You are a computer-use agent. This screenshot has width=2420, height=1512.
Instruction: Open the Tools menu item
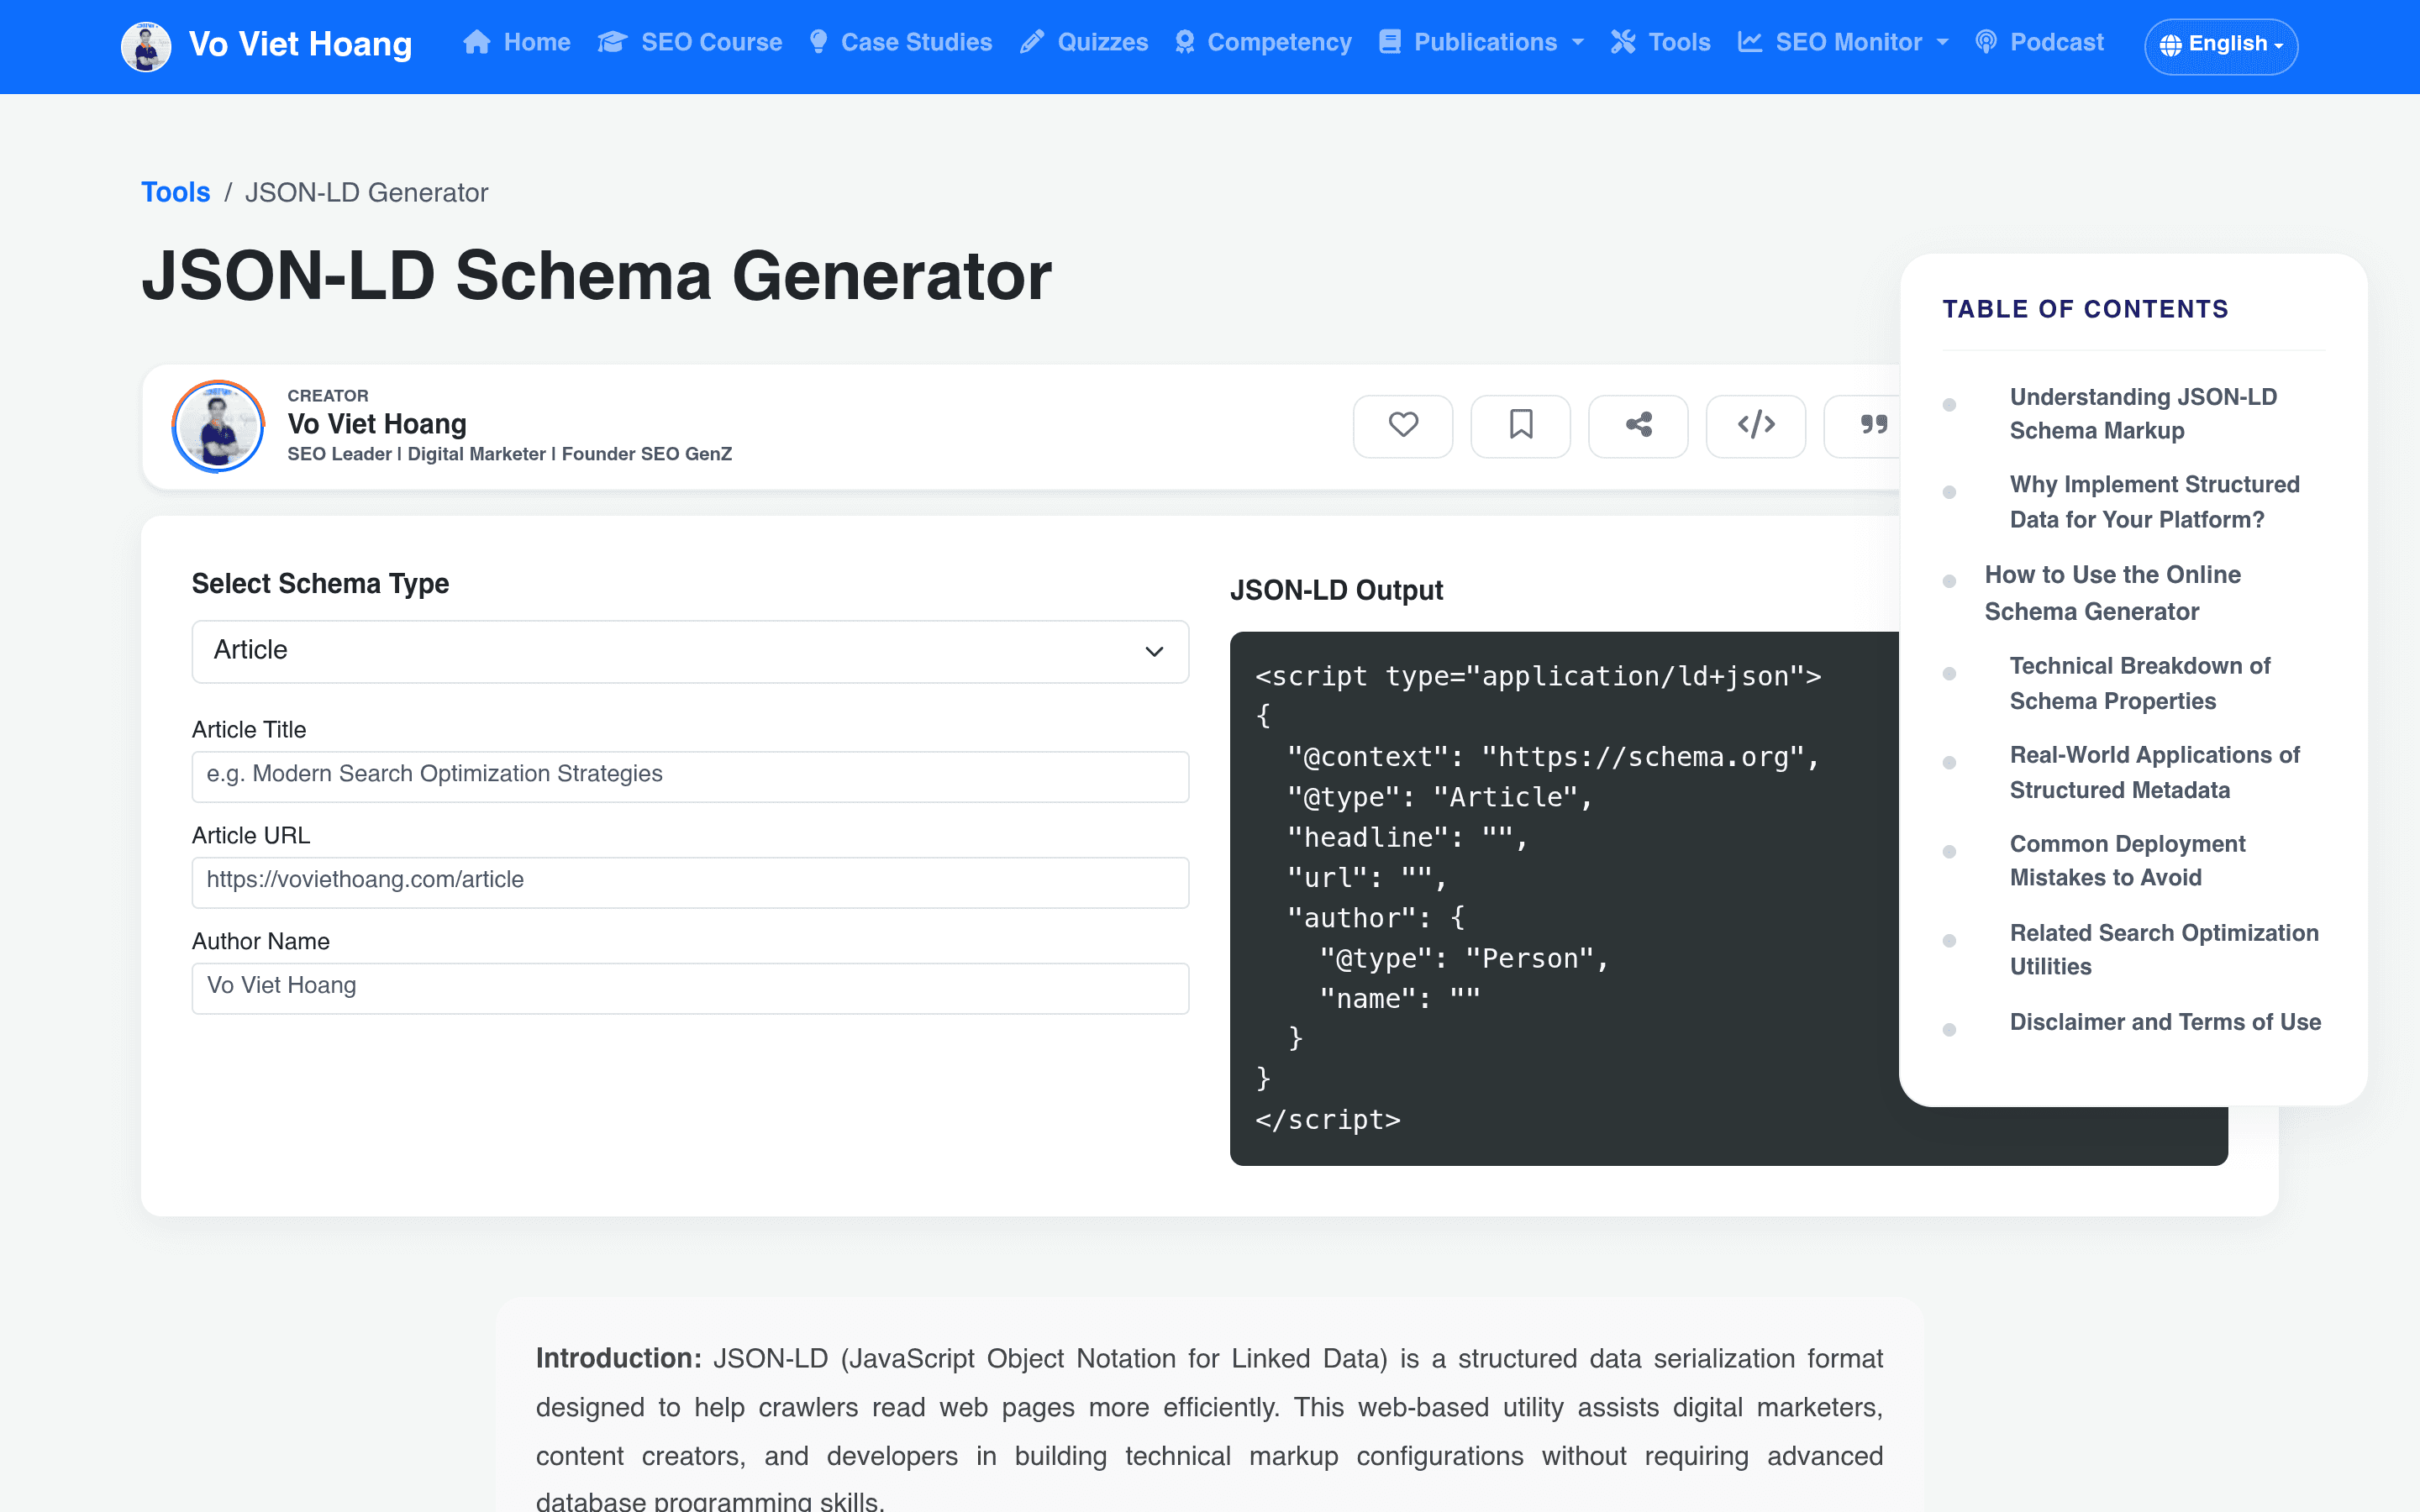click(x=1660, y=42)
